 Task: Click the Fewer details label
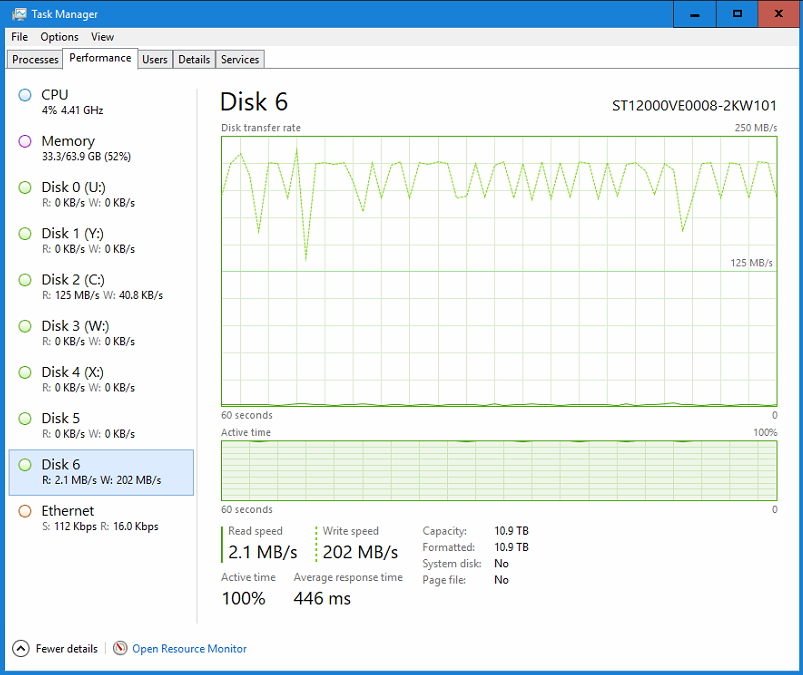coord(67,648)
